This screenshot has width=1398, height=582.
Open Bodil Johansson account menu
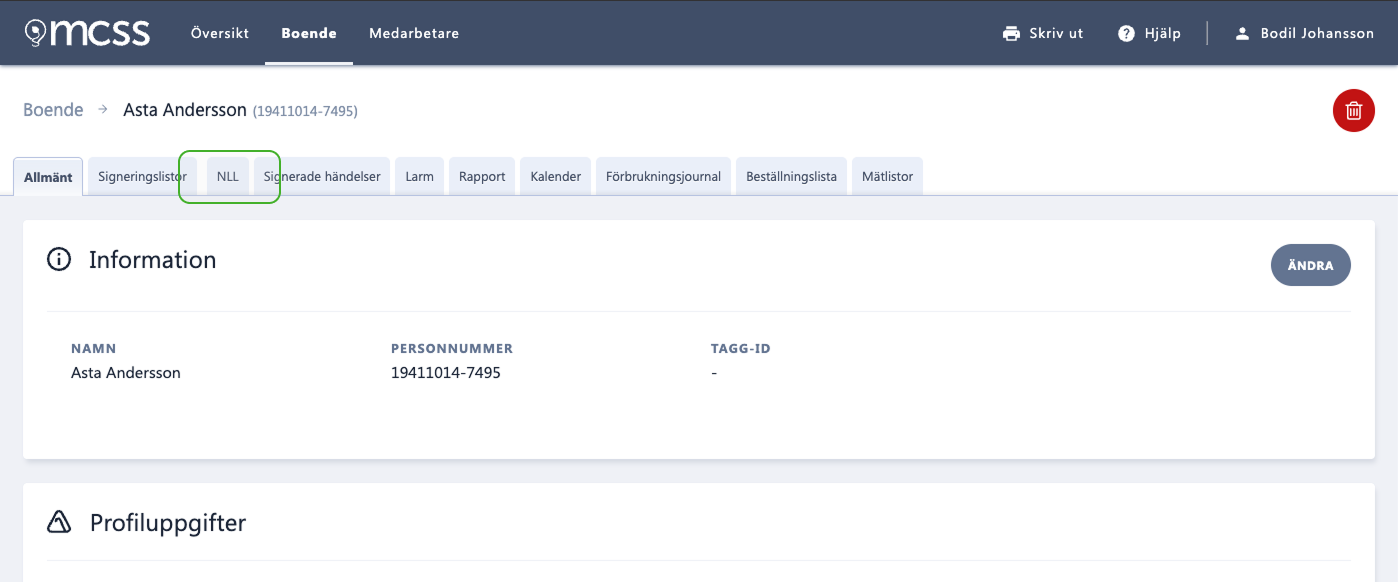point(1317,33)
